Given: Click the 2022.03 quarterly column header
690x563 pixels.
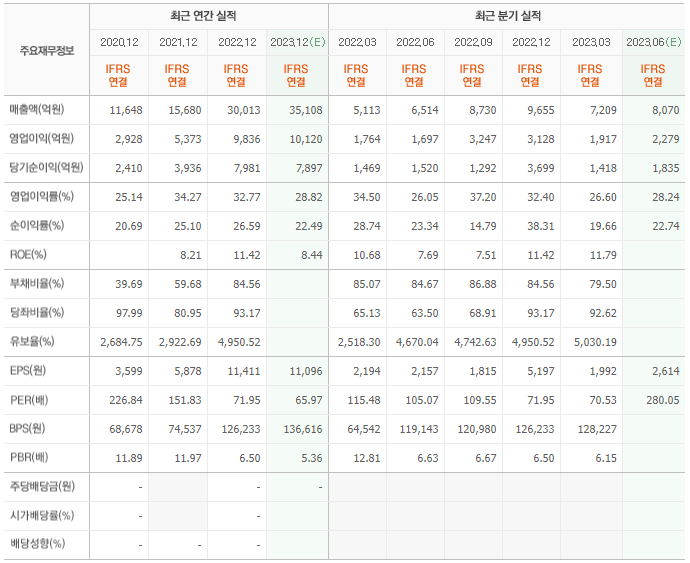Looking at the screenshot, I should [357, 42].
